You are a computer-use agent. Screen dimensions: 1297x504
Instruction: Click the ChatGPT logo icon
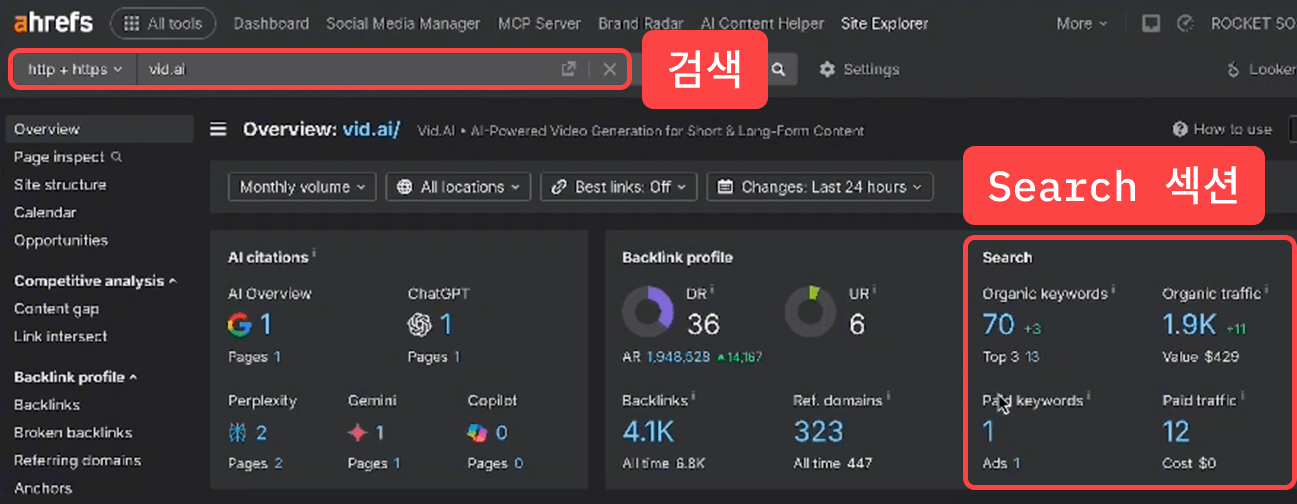[420, 324]
